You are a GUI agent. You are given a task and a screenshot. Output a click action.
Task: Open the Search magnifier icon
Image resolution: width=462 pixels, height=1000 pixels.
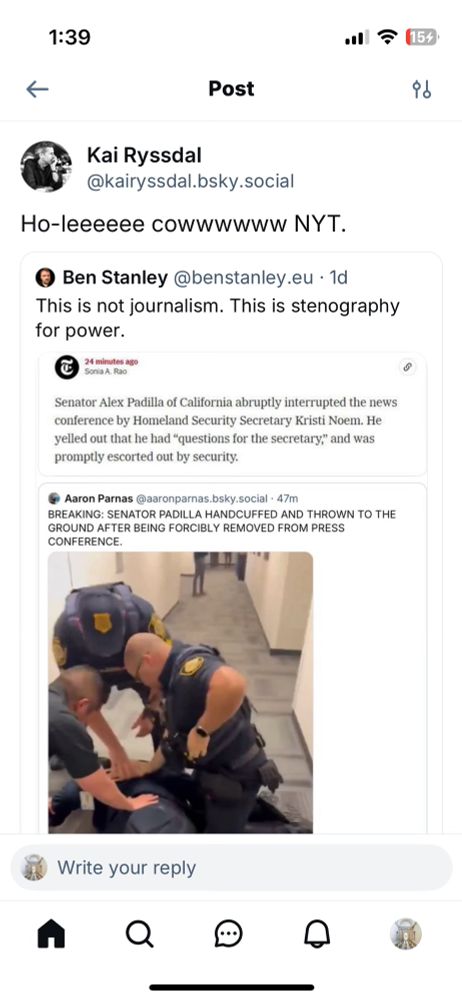pos(140,935)
